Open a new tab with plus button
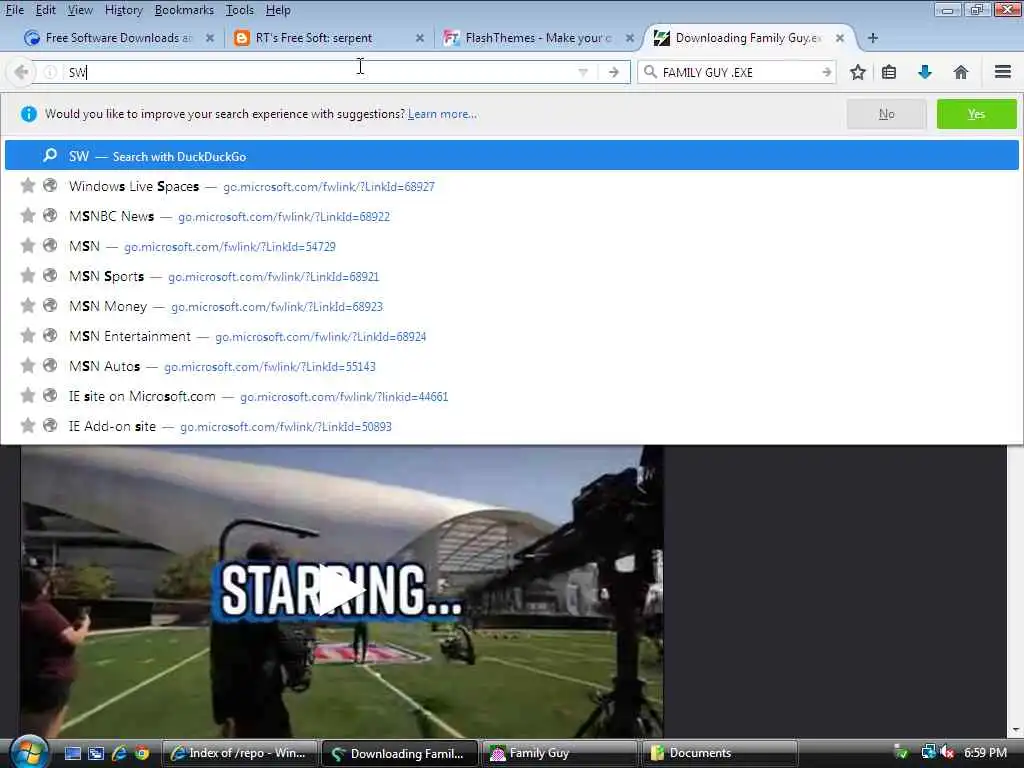This screenshot has width=1024, height=768. (872, 38)
